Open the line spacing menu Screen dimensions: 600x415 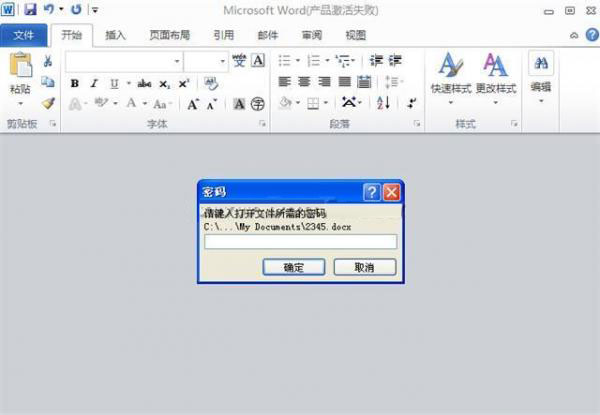(392, 82)
